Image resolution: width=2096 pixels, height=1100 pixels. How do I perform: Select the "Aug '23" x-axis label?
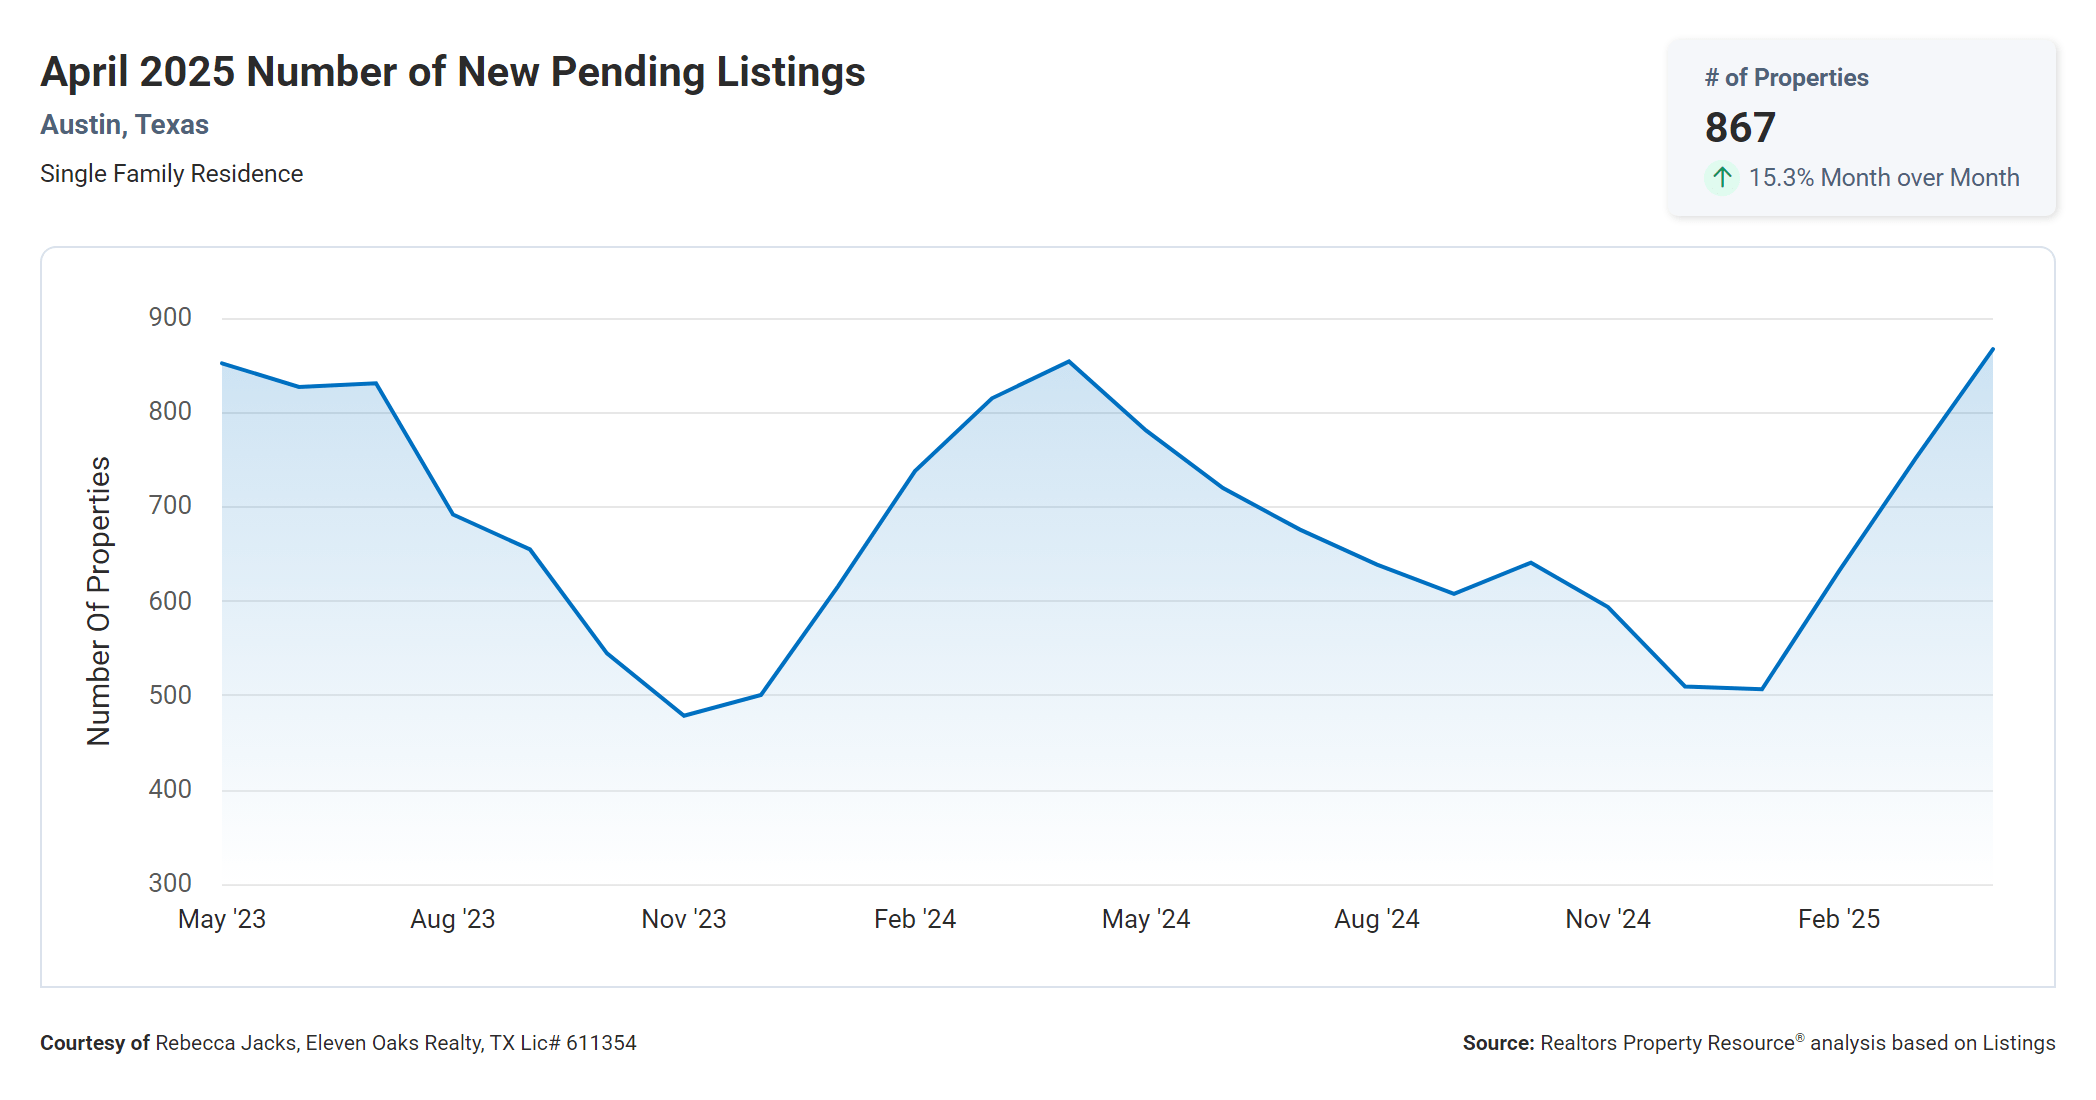point(453,919)
